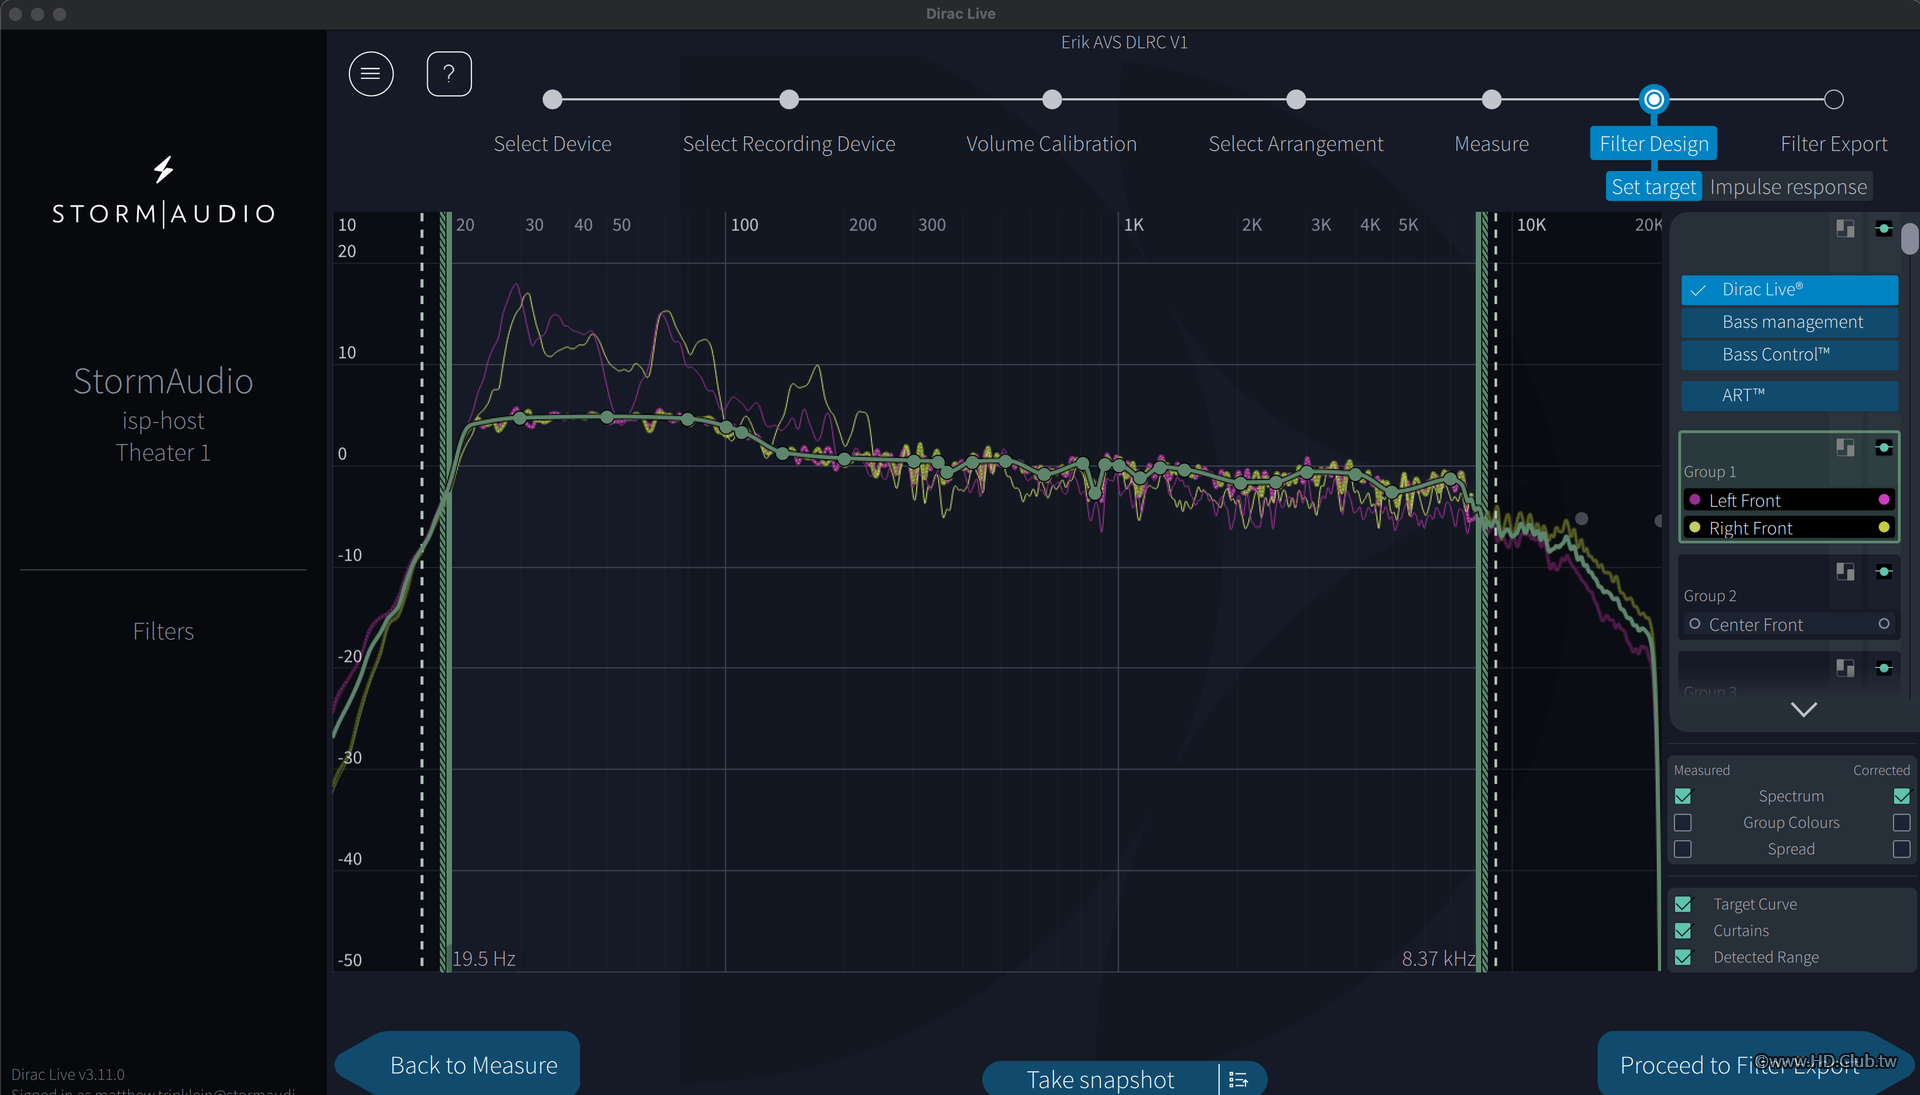Switch to Impulse response tab

[1787, 187]
